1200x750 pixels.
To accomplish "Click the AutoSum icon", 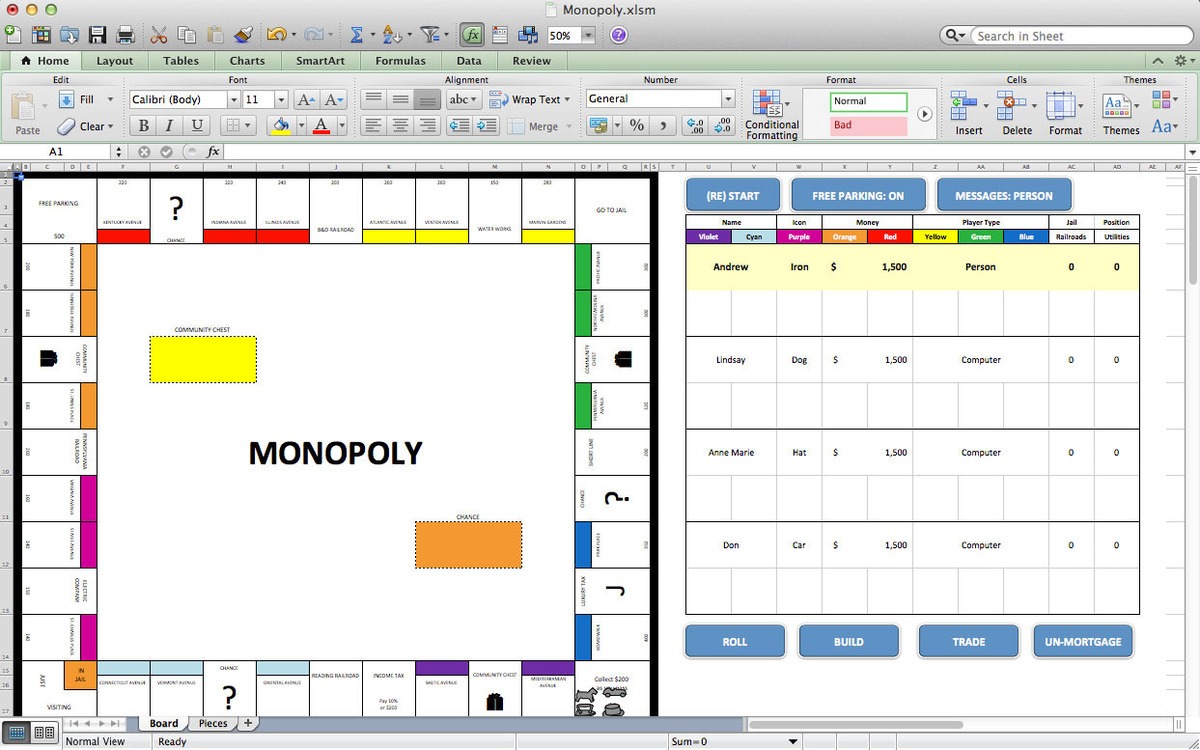I will tap(357, 33).
